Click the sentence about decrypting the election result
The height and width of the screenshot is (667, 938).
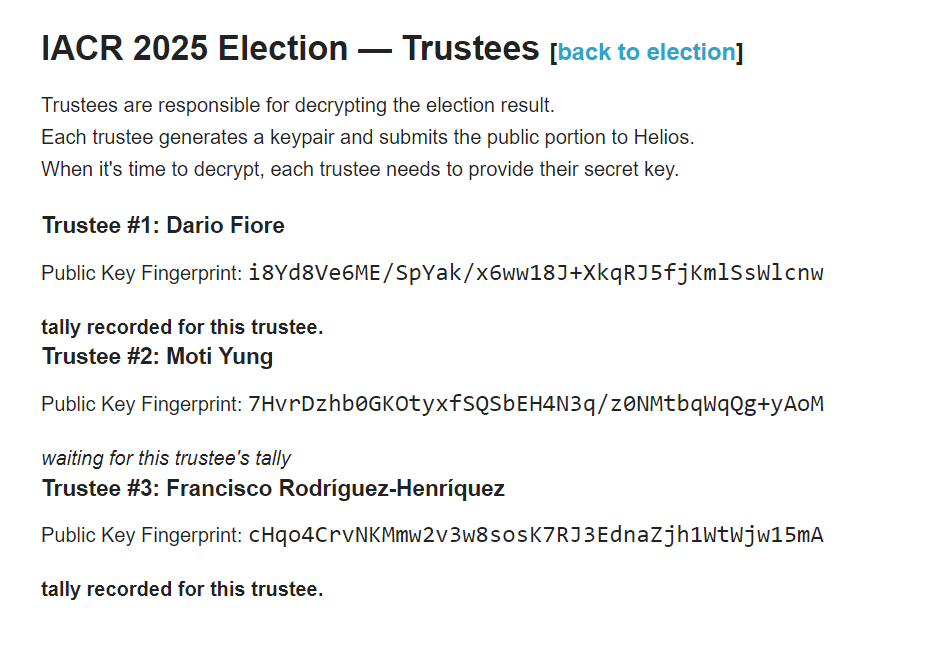tap(297, 105)
